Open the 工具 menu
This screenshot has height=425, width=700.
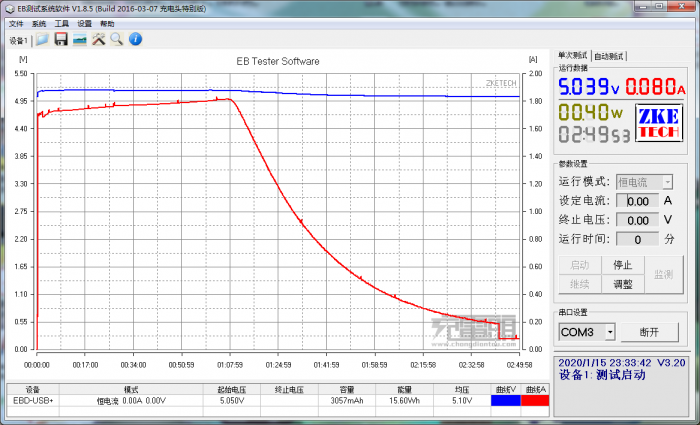click(62, 23)
